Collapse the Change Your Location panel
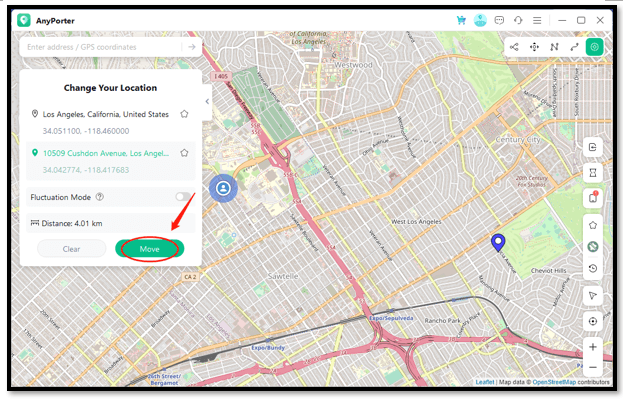The height and width of the screenshot is (400, 623). [x=207, y=102]
